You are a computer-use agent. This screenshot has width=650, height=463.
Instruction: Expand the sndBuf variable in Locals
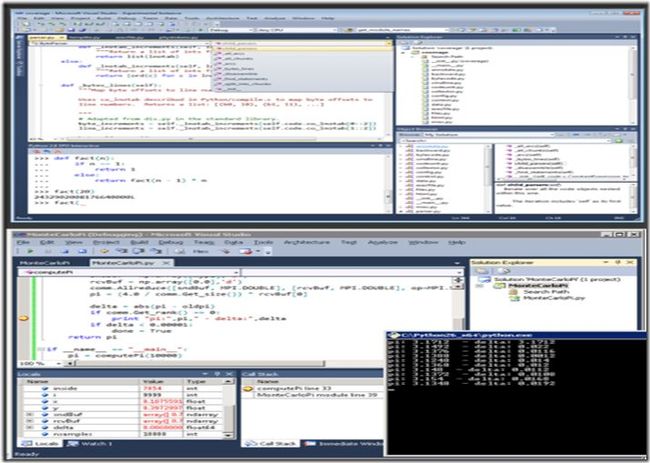(30, 415)
